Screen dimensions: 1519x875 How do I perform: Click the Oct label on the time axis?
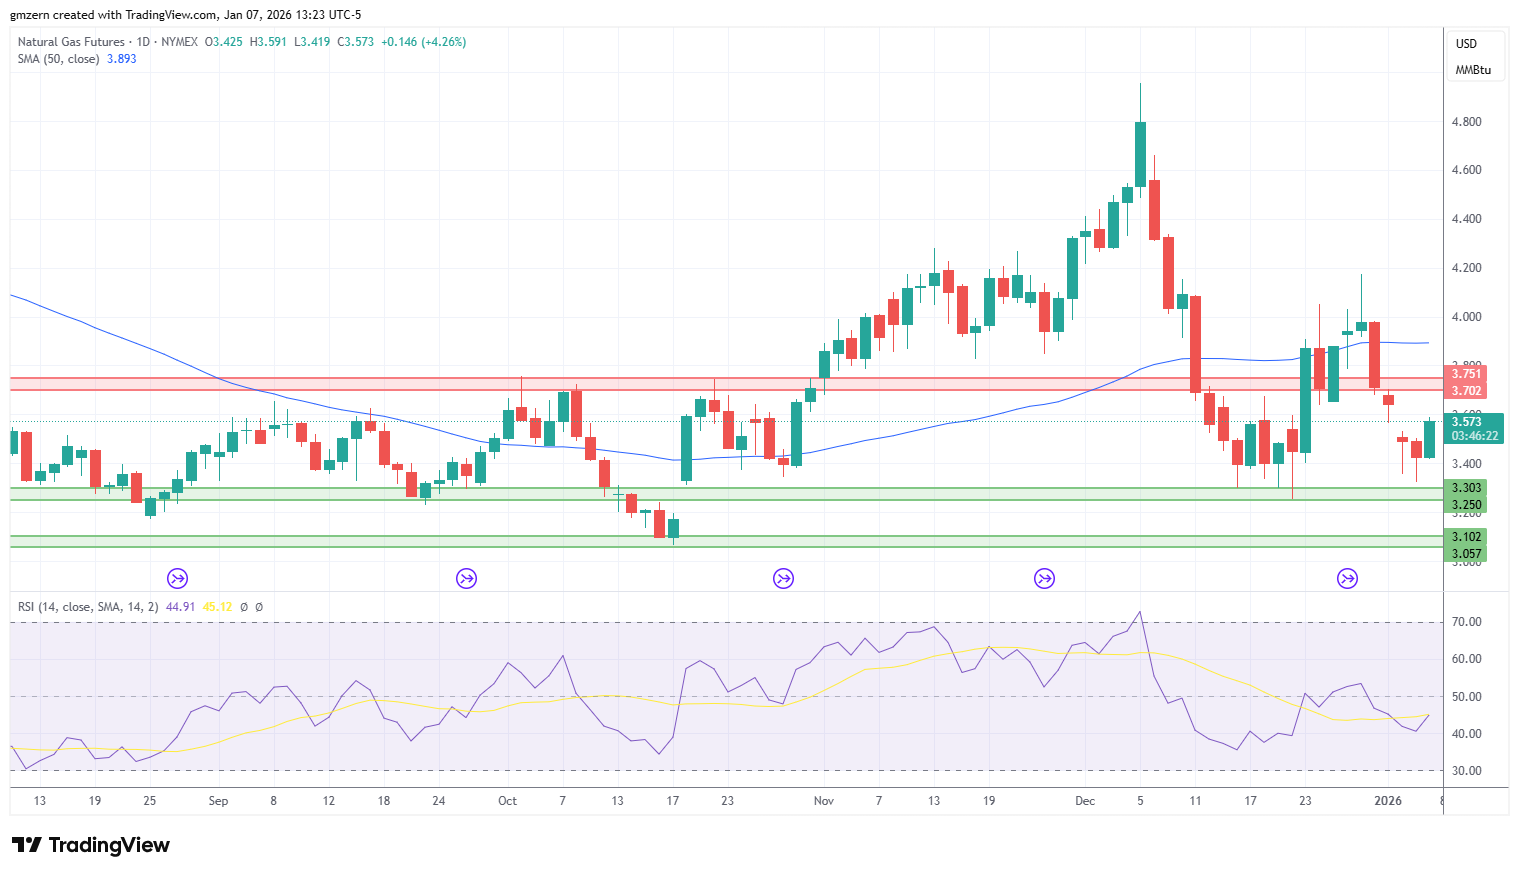pos(507,801)
